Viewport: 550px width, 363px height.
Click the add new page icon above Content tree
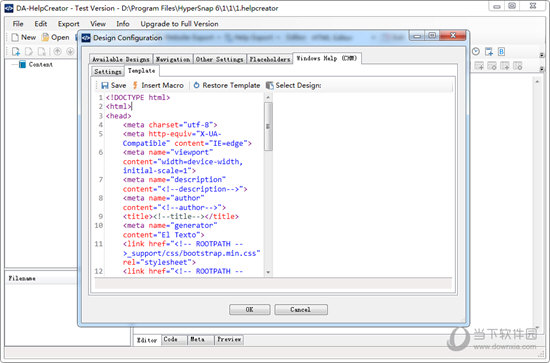tap(16, 52)
